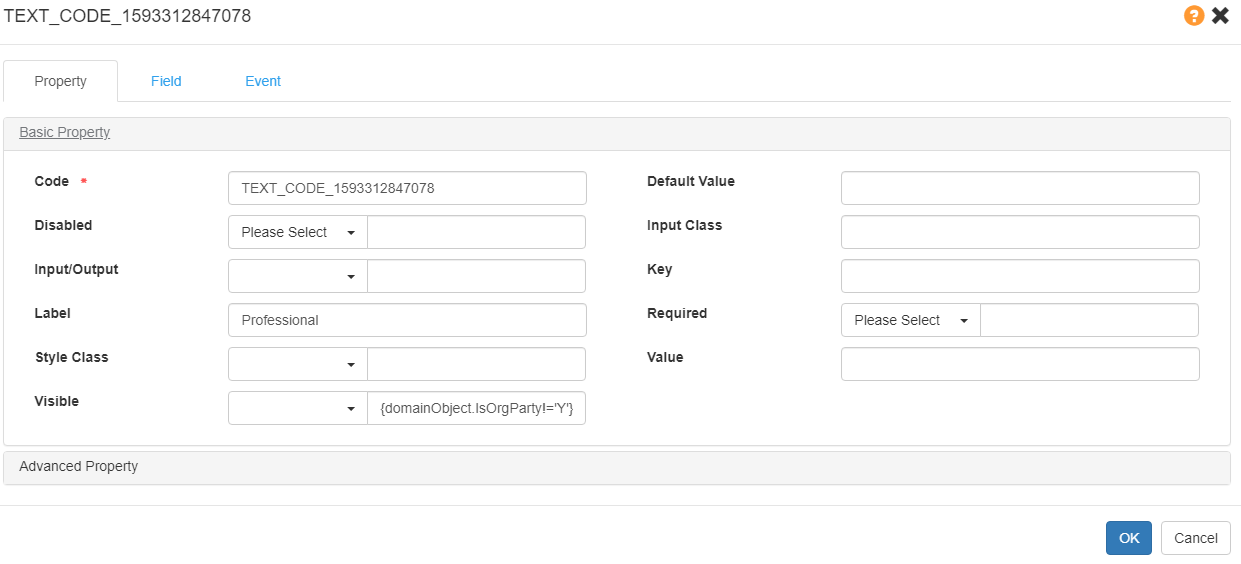Image resolution: width=1241 pixels, height=564 pixels.
Task: Click the Visible expression text field
Action: click(476, 408)
